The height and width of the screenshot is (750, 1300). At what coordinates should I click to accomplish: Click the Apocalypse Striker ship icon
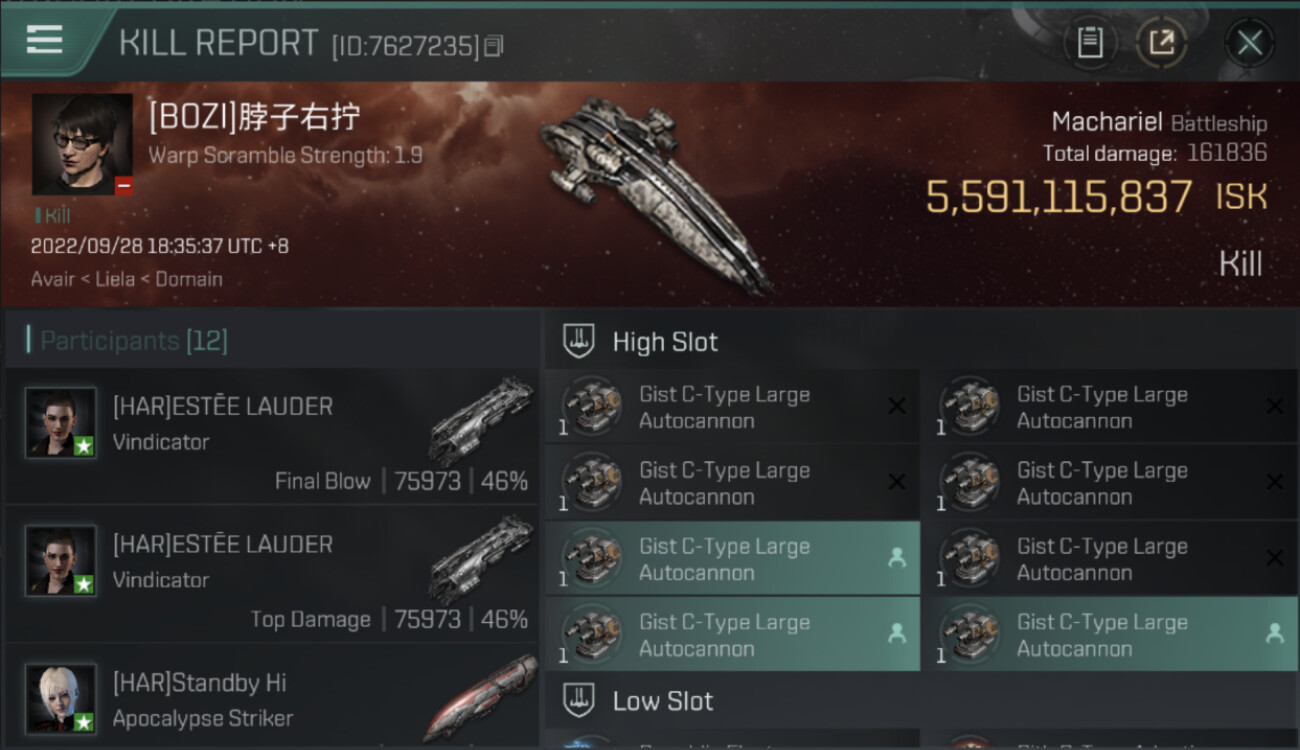click(x=481, y=697)
